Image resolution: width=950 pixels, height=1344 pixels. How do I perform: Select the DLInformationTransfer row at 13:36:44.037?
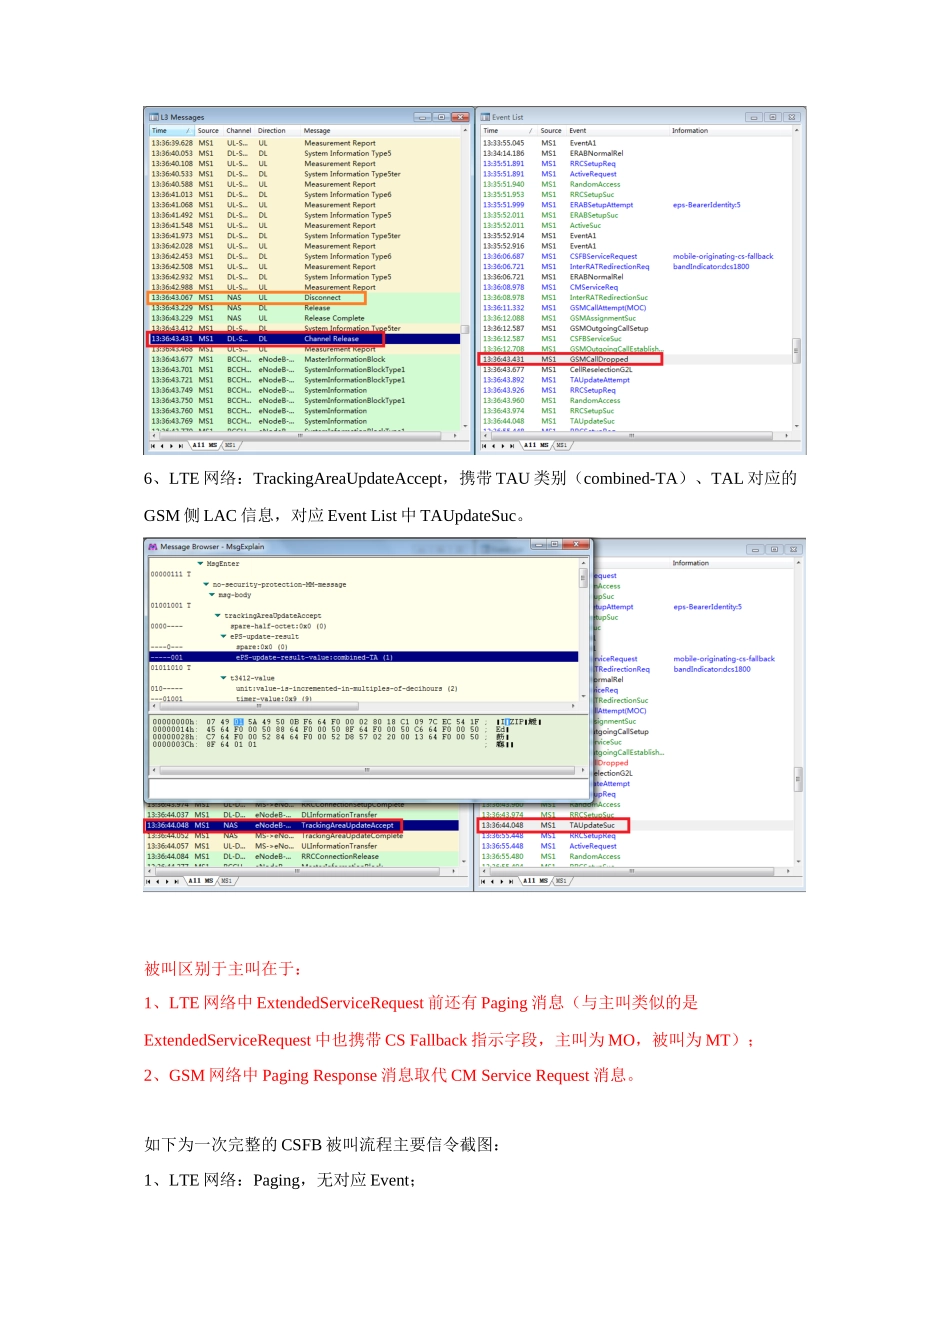(302, 815)
